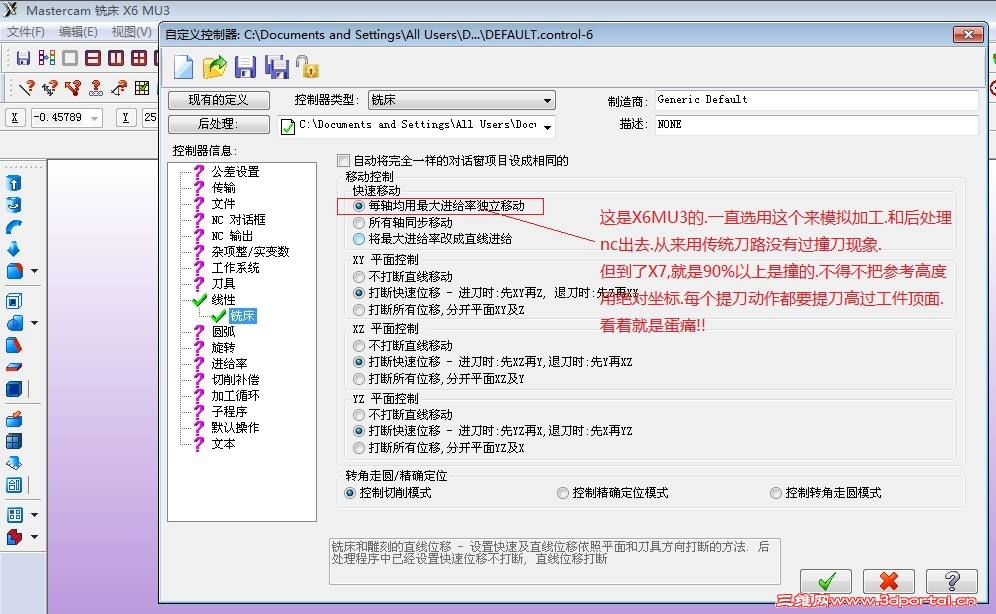Viewport: 996px width, 614px height.
Task: Select 进给率 in the controller tree
Action: [x=229, y=363]
